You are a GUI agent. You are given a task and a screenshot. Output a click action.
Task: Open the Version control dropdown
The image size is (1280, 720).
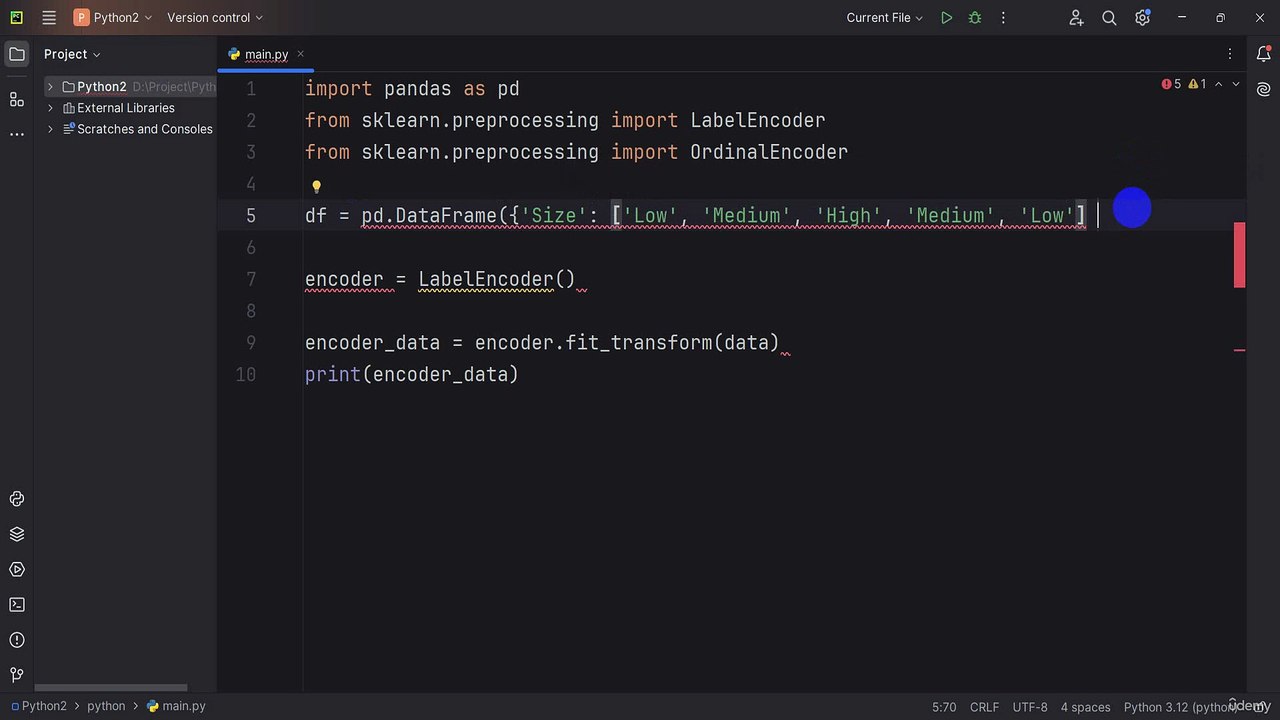(x=215, y=18)
